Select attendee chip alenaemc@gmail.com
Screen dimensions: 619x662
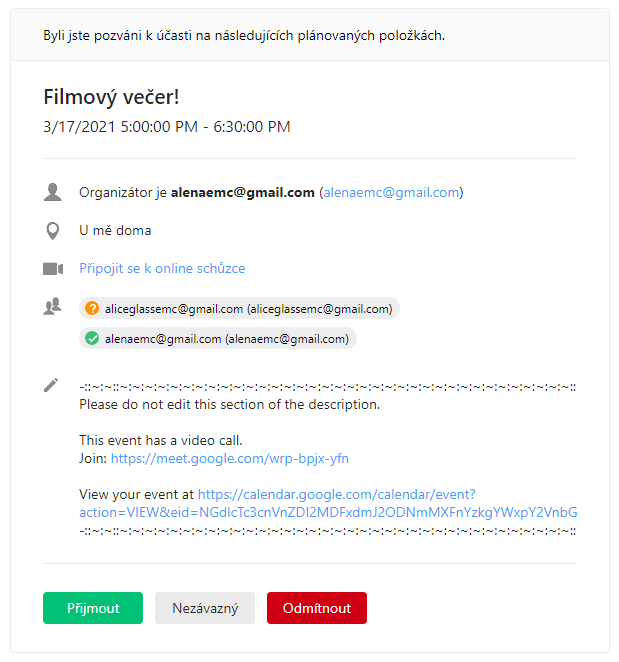(x=218, y=339)
